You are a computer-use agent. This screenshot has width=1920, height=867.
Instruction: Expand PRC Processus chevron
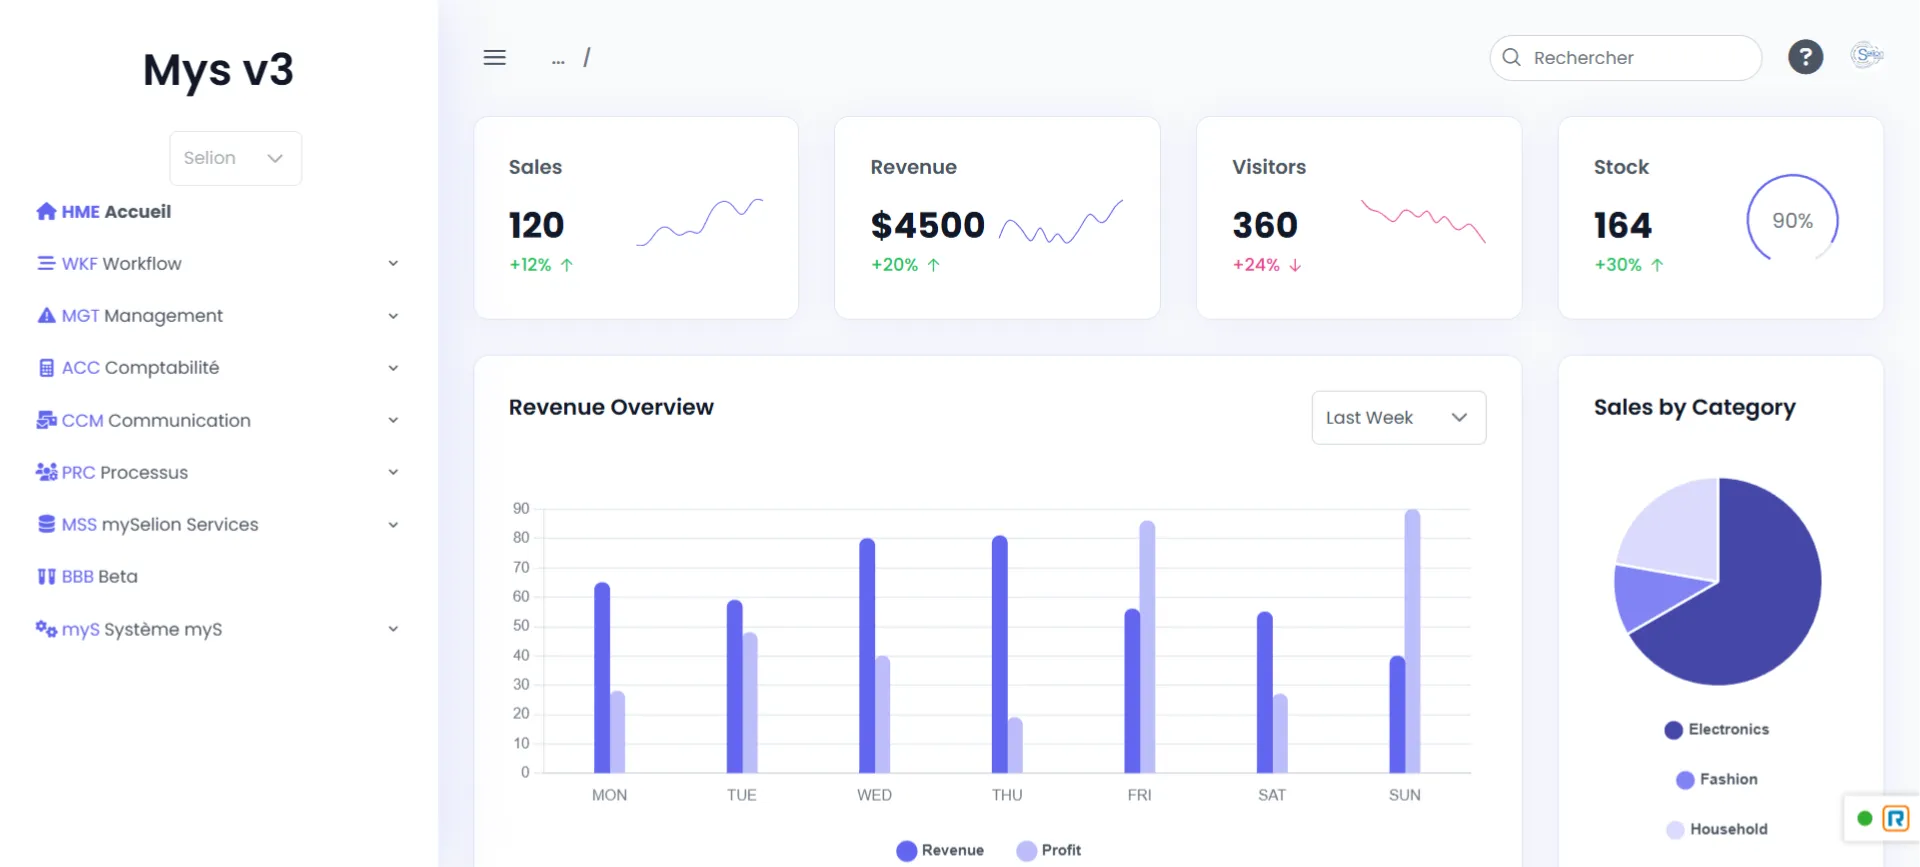[393, 472]
